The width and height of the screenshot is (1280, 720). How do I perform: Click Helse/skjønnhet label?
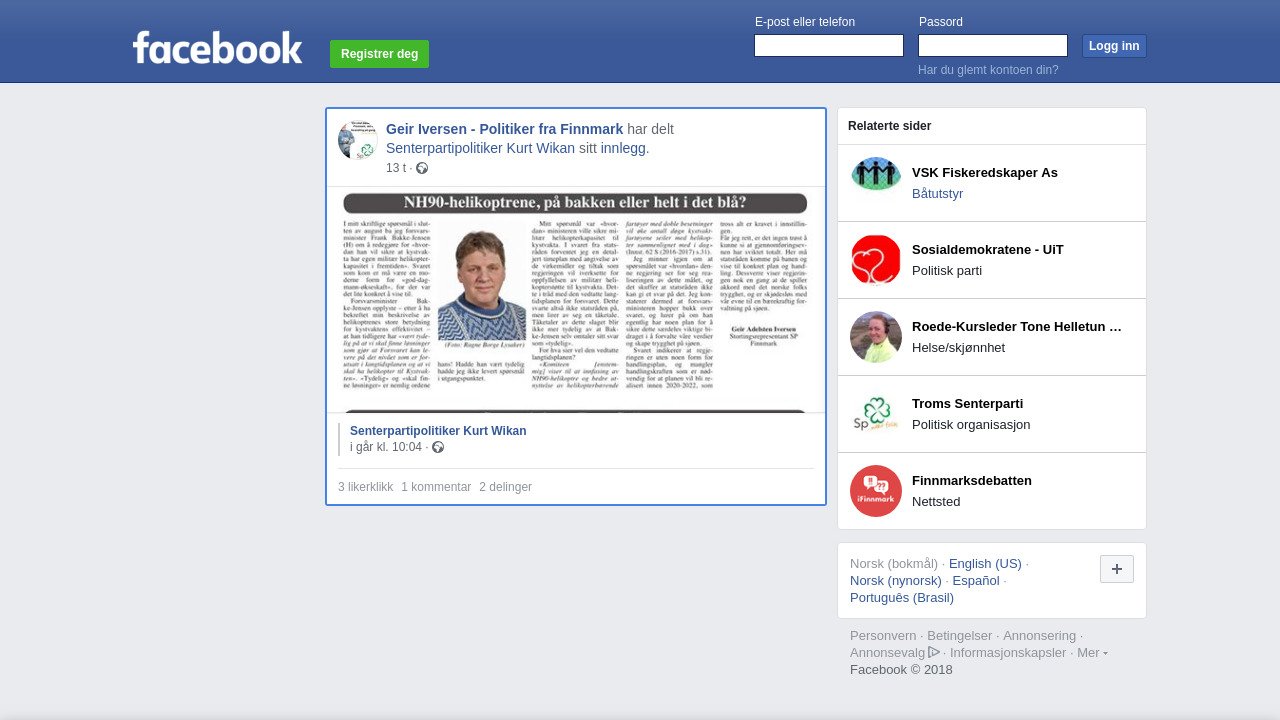(x=958, y=348)
